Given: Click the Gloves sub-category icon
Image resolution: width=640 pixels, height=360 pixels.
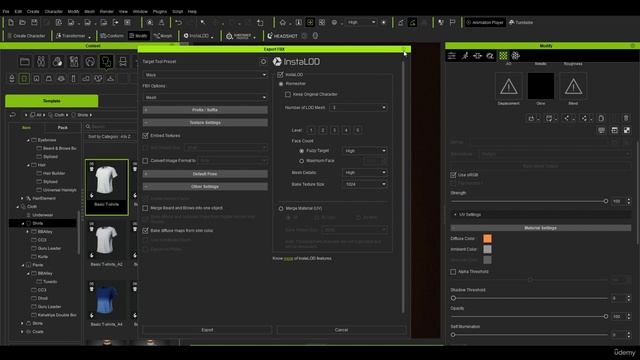Looking at the screenshot, I should pyautogui.click(x=98, y=78).
